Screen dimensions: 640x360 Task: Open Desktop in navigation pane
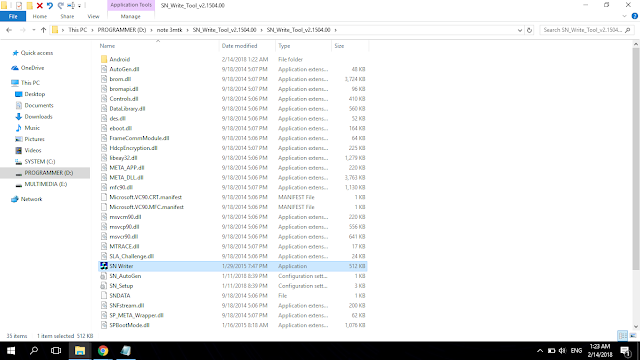35,94
